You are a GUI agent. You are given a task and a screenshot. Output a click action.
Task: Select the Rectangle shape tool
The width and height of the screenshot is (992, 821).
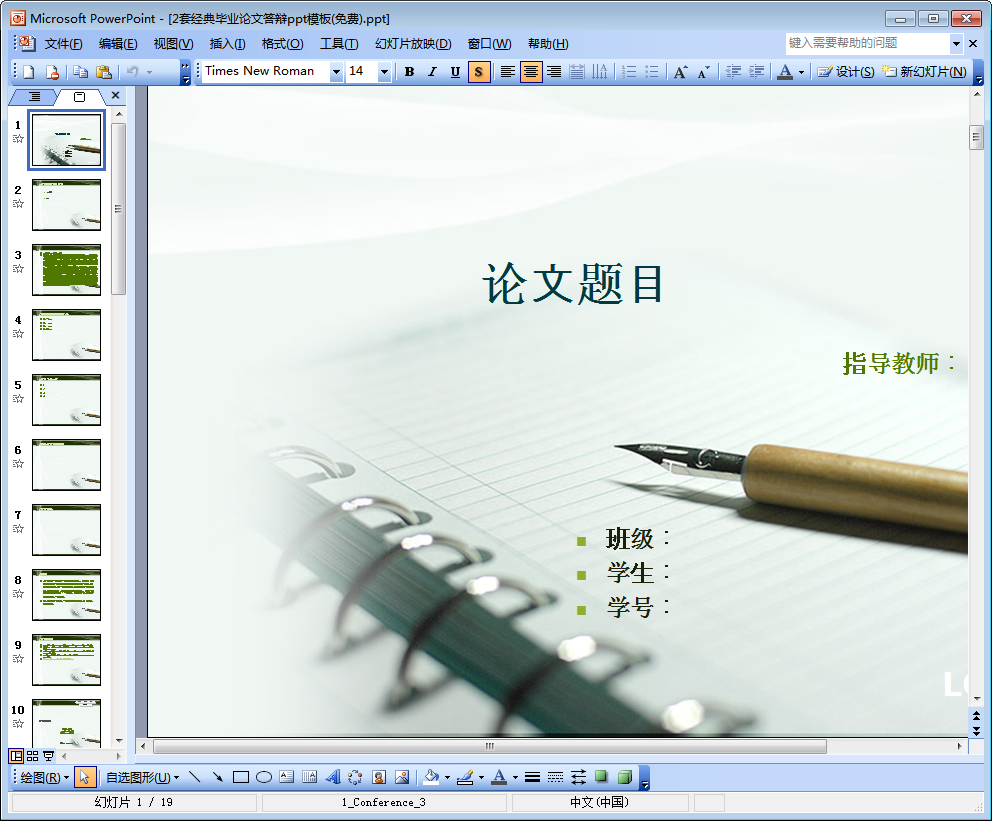[240, 777]
